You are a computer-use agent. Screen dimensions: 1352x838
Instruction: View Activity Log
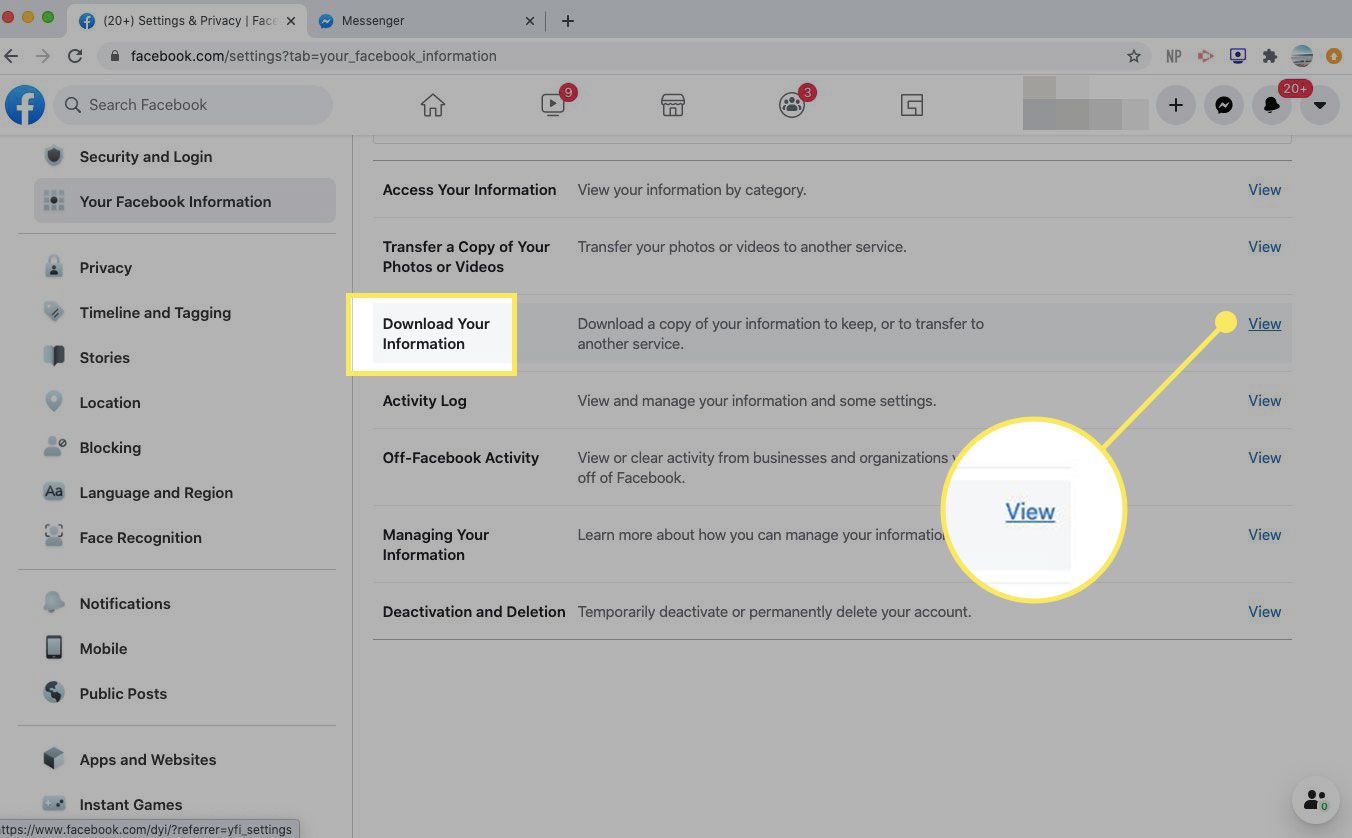[1264, 401]
